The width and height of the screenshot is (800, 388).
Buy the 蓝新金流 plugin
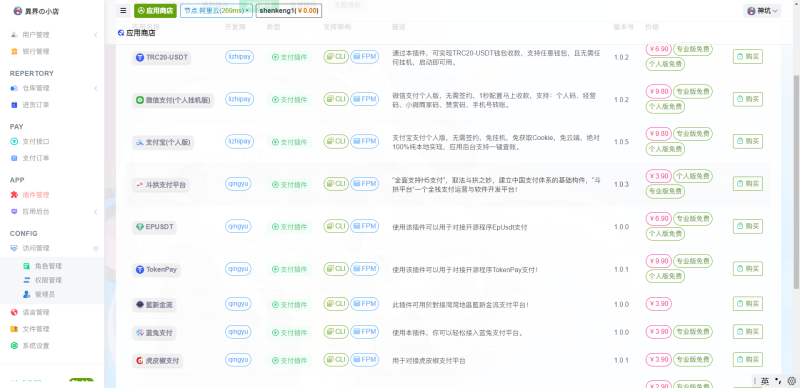[x=748, y=304]
